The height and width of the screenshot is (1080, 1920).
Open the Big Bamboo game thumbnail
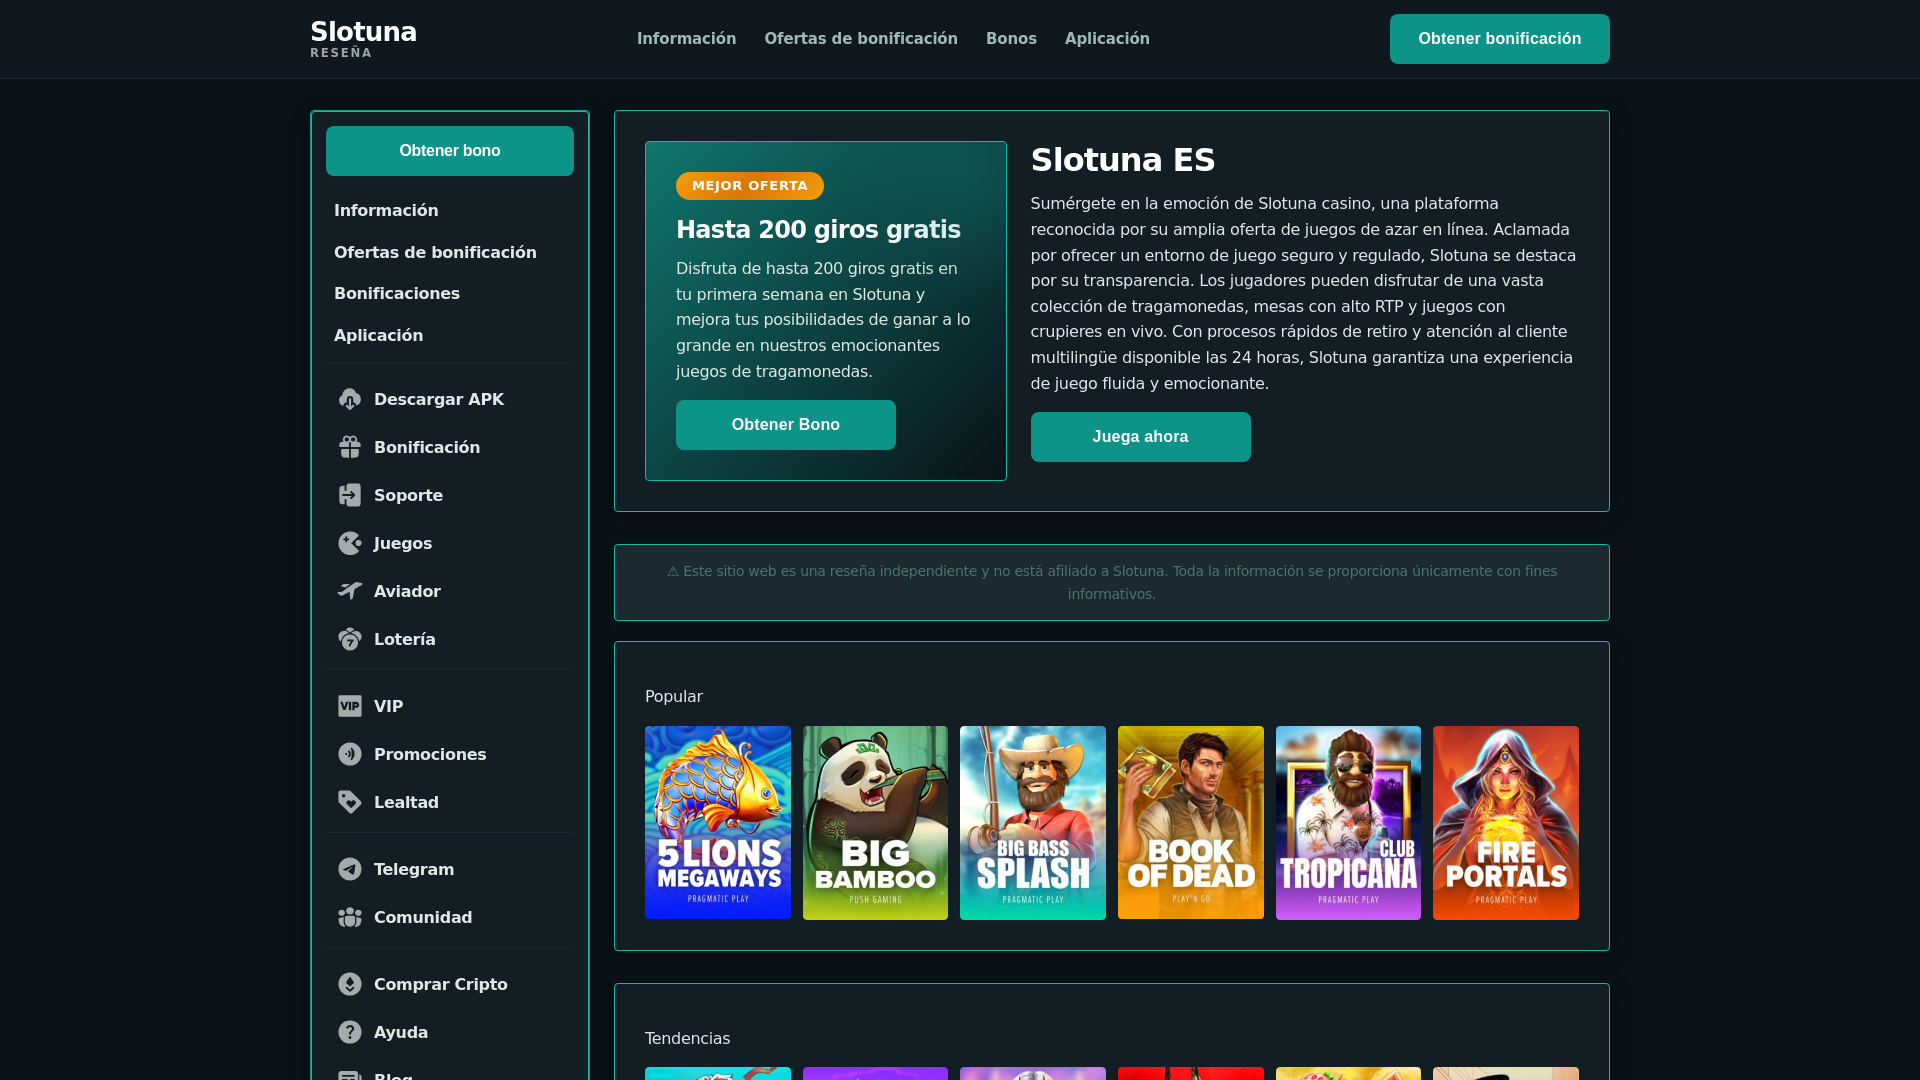click(x=875, y=823)
